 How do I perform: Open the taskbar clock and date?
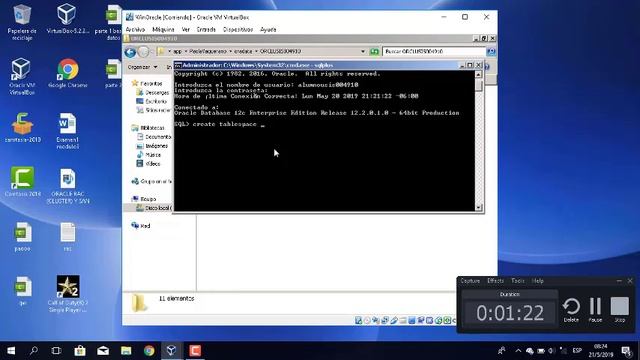click(x=601, y=351)
